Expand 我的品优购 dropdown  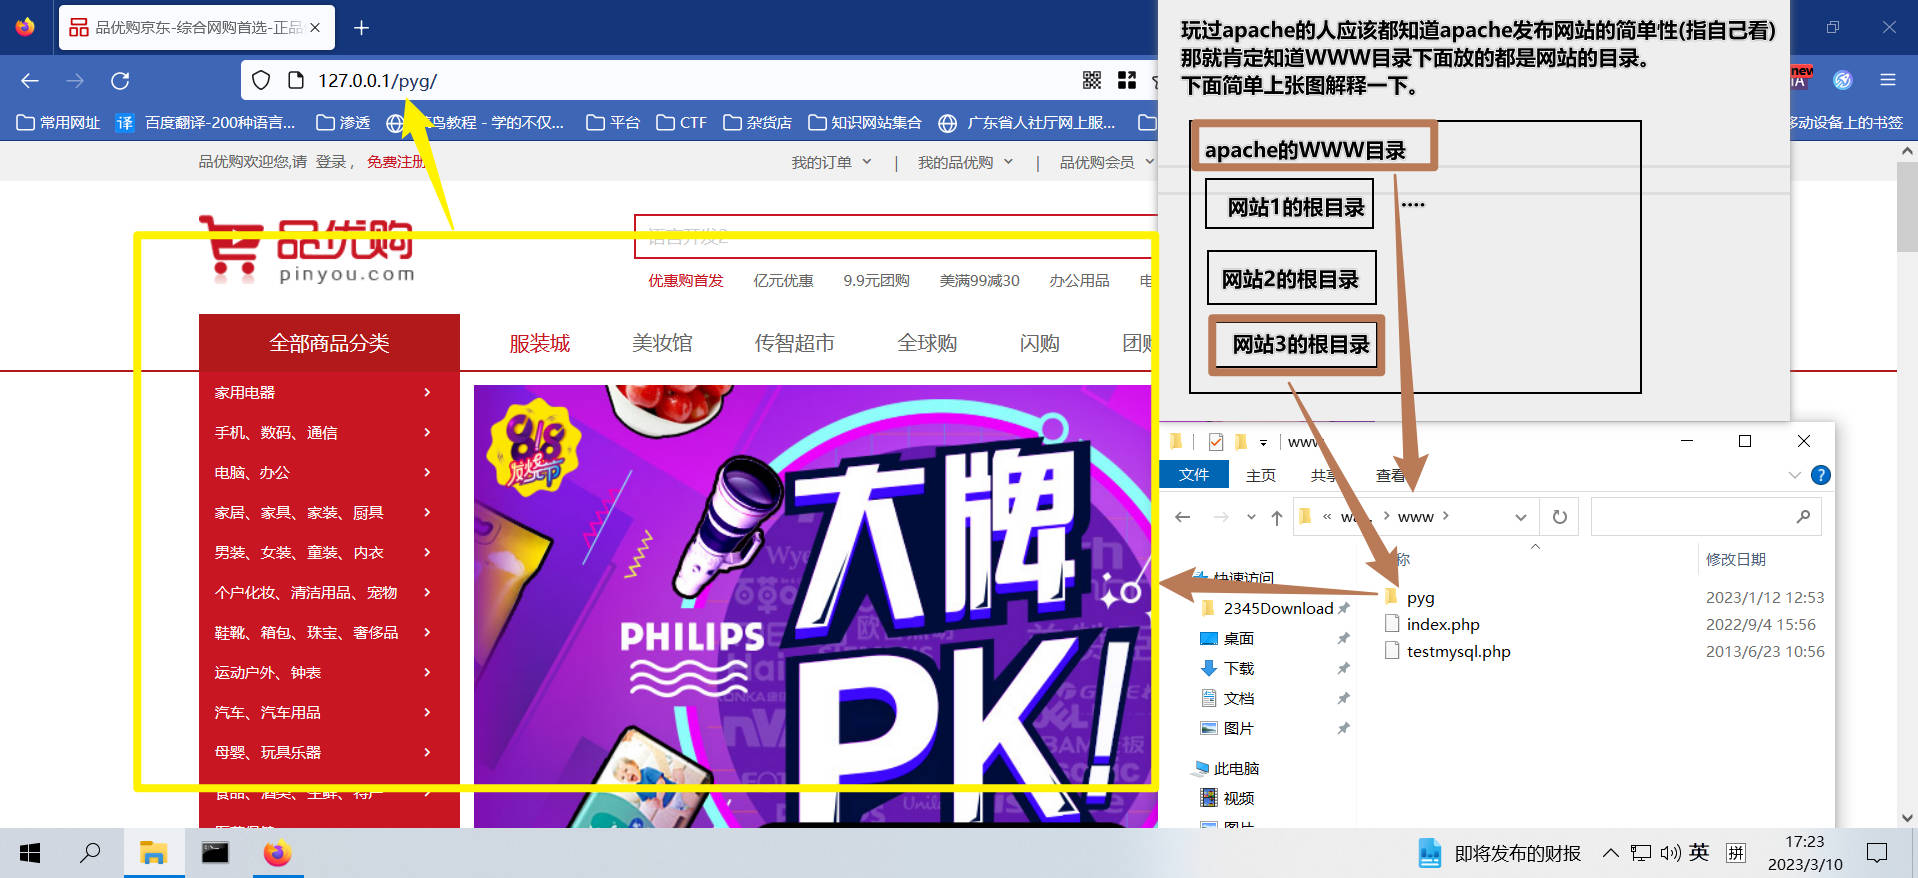pos(965,162)
